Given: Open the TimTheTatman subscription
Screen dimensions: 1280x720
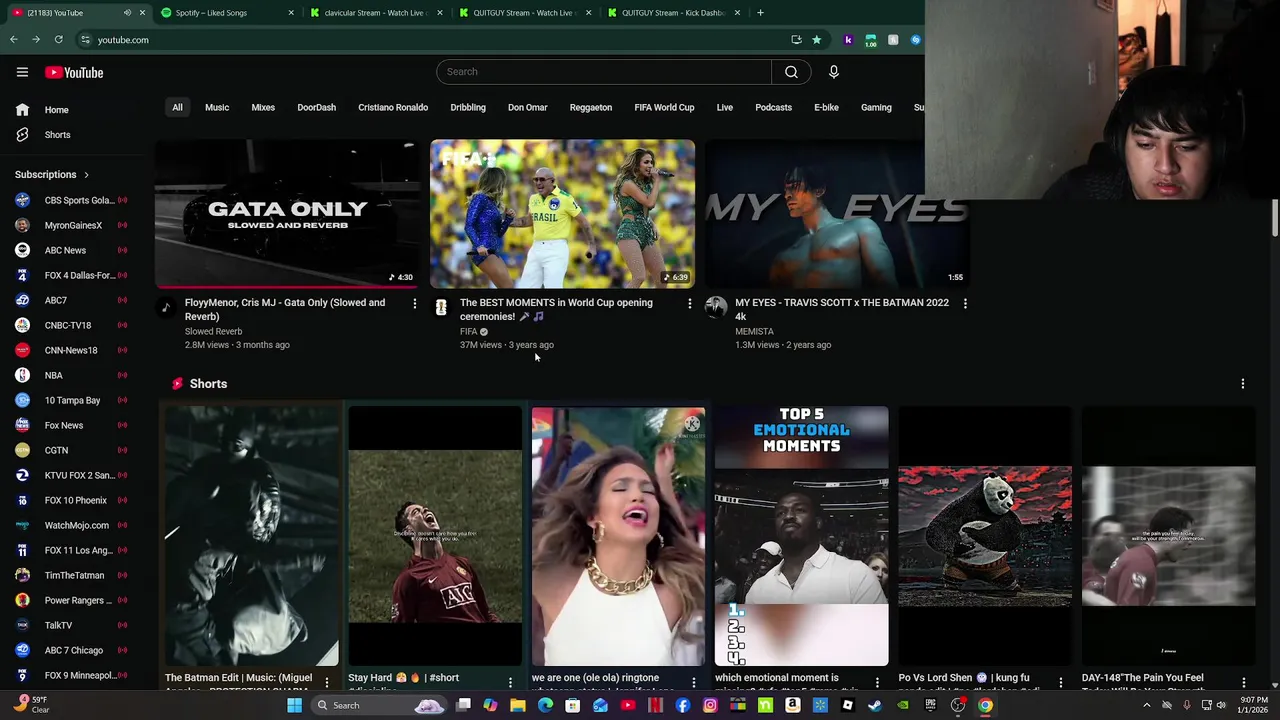Looking at the screenshot, I should (x=70, y=575).
